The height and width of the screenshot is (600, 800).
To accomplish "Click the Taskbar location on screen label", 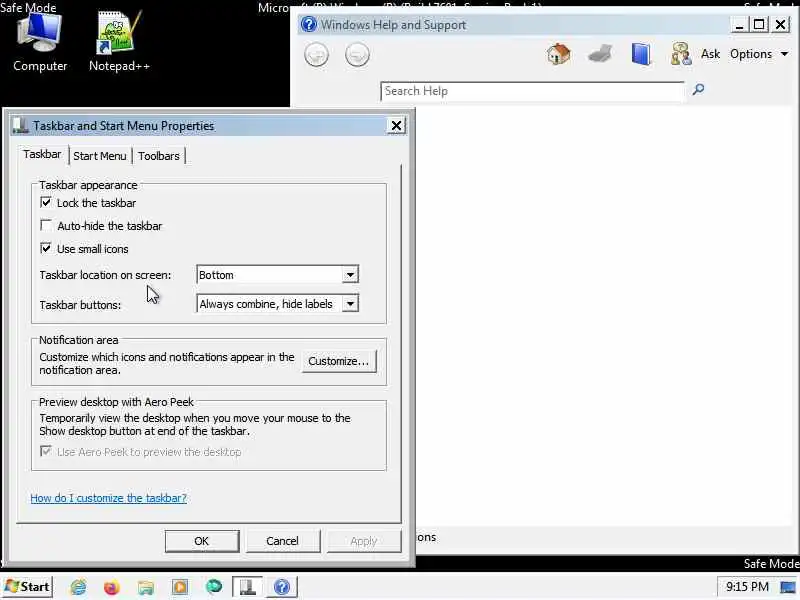I will 105,275.
